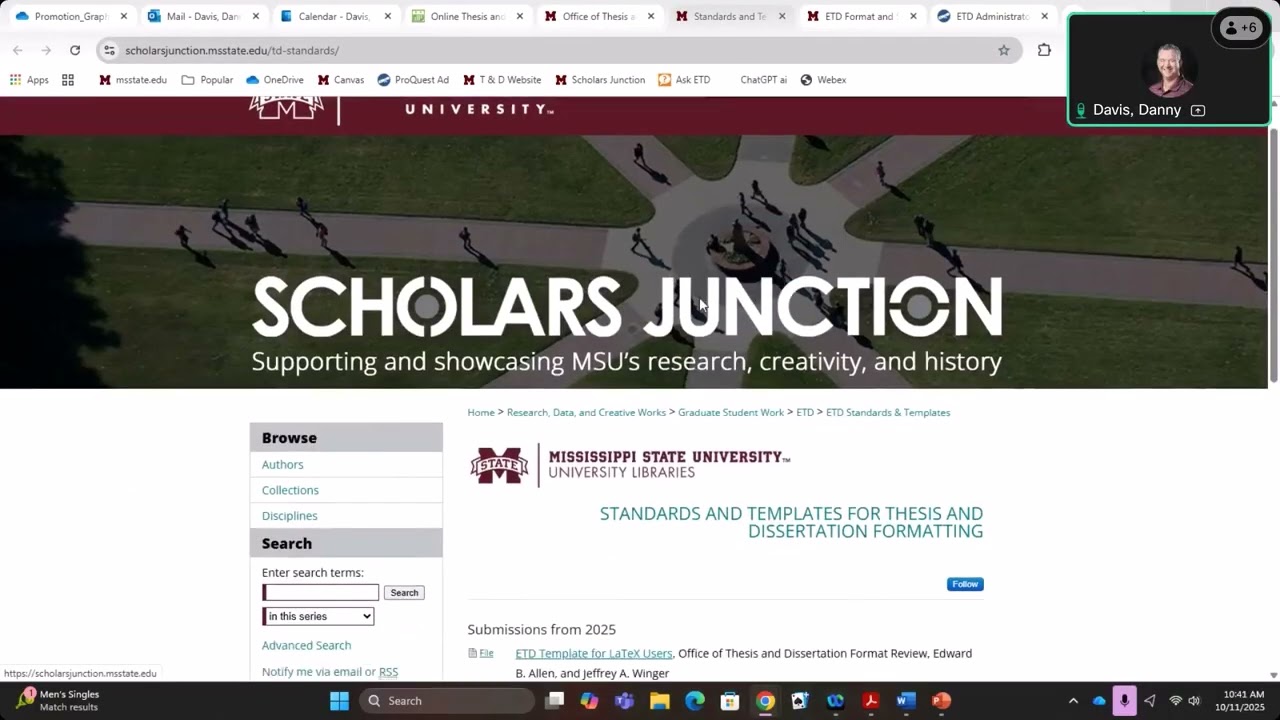Open the Popular bookmarks folder
Screen dimensions: 1280x720
click(207, 80)
